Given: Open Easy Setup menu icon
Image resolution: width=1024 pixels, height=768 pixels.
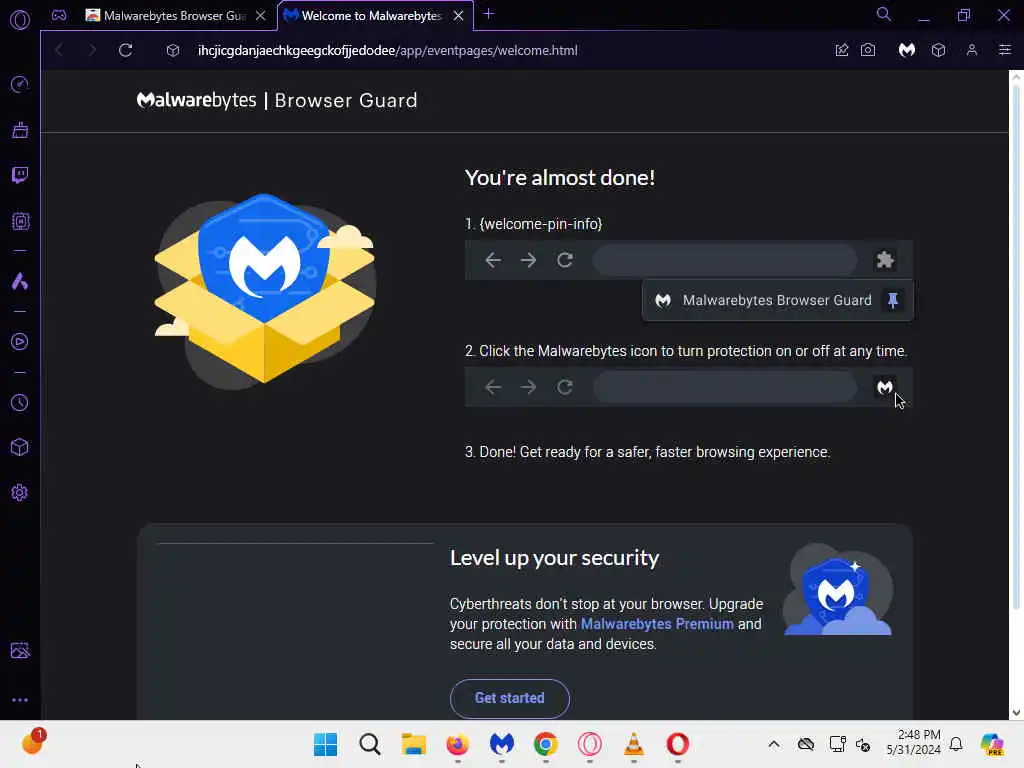Looking at the screenshot, I should coord(1004,50).
